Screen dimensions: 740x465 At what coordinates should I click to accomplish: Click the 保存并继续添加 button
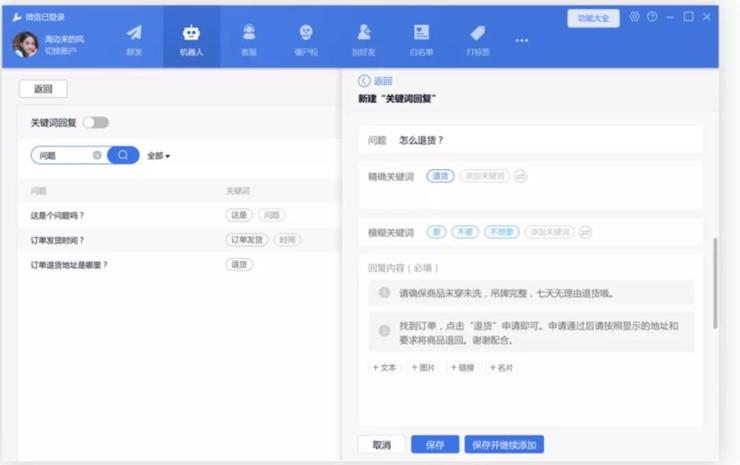point(504,445)
